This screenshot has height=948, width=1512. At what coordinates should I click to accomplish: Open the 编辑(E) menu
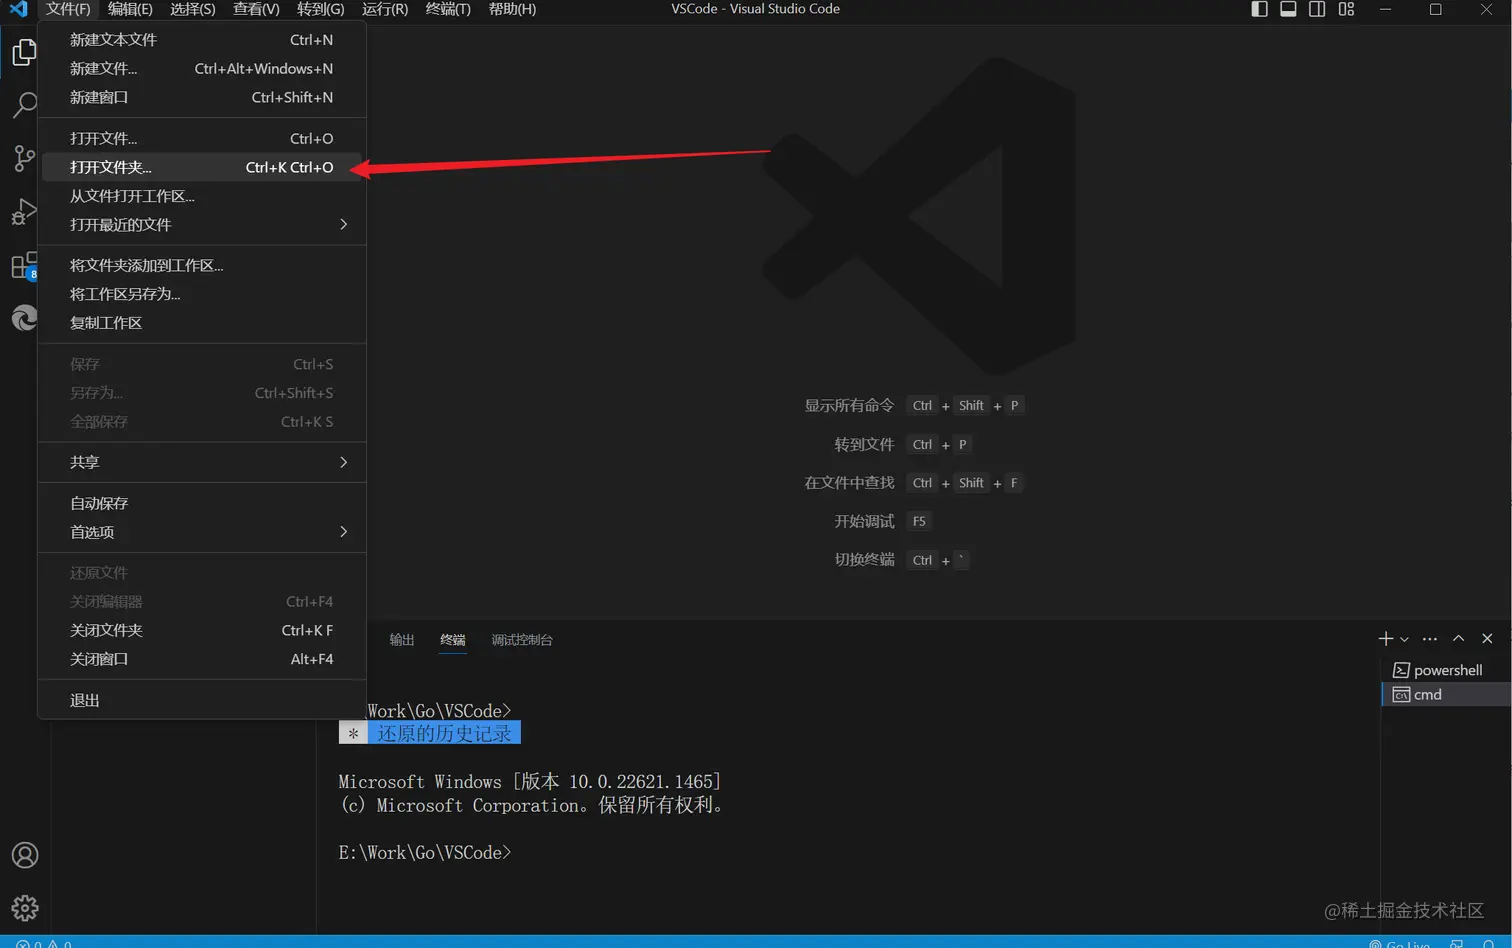pyautogui.click(x=130, y=9)
